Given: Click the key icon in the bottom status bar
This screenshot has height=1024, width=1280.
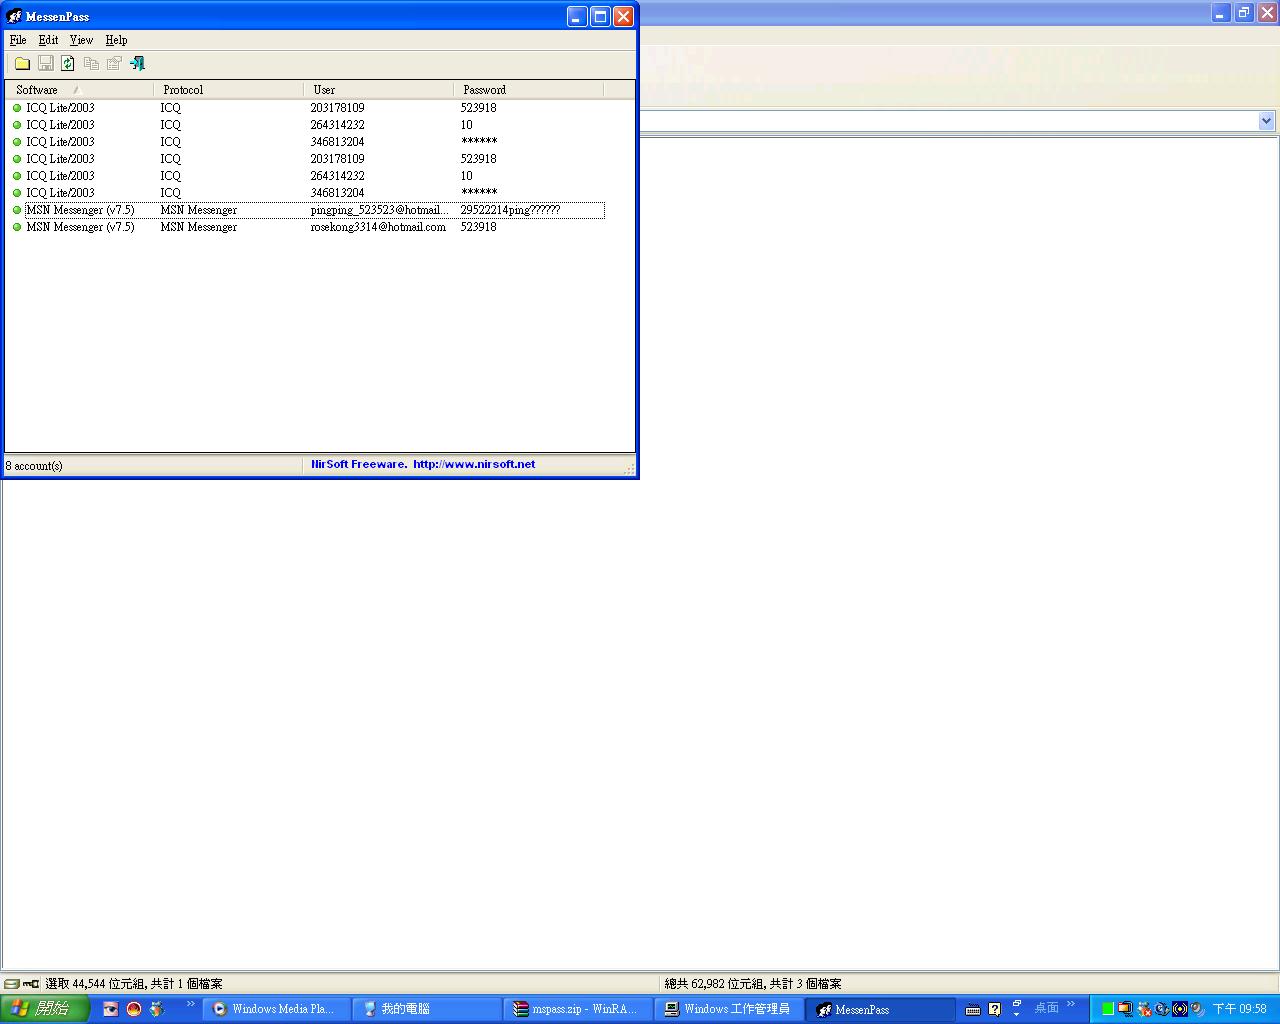Looking at the screenshot, I should [31, 984].
